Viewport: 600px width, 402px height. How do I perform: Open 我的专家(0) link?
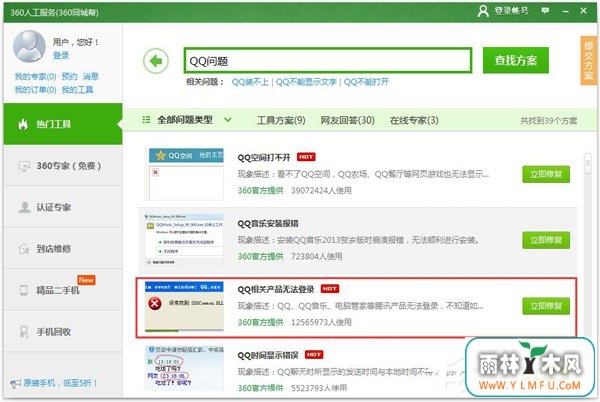pyautogui.click(x=35, y=76)
